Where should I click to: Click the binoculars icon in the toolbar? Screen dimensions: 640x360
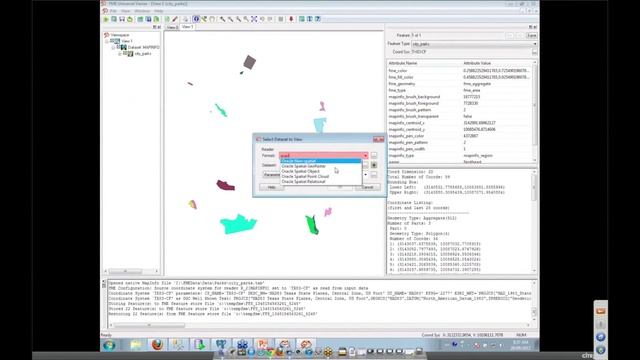tap(122, 19)
